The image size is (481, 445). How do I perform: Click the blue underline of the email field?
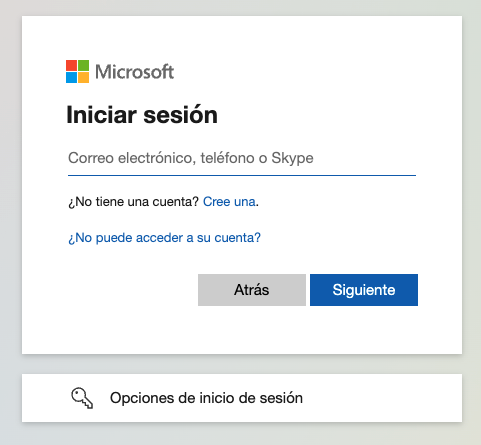click(x=242, y=175)
